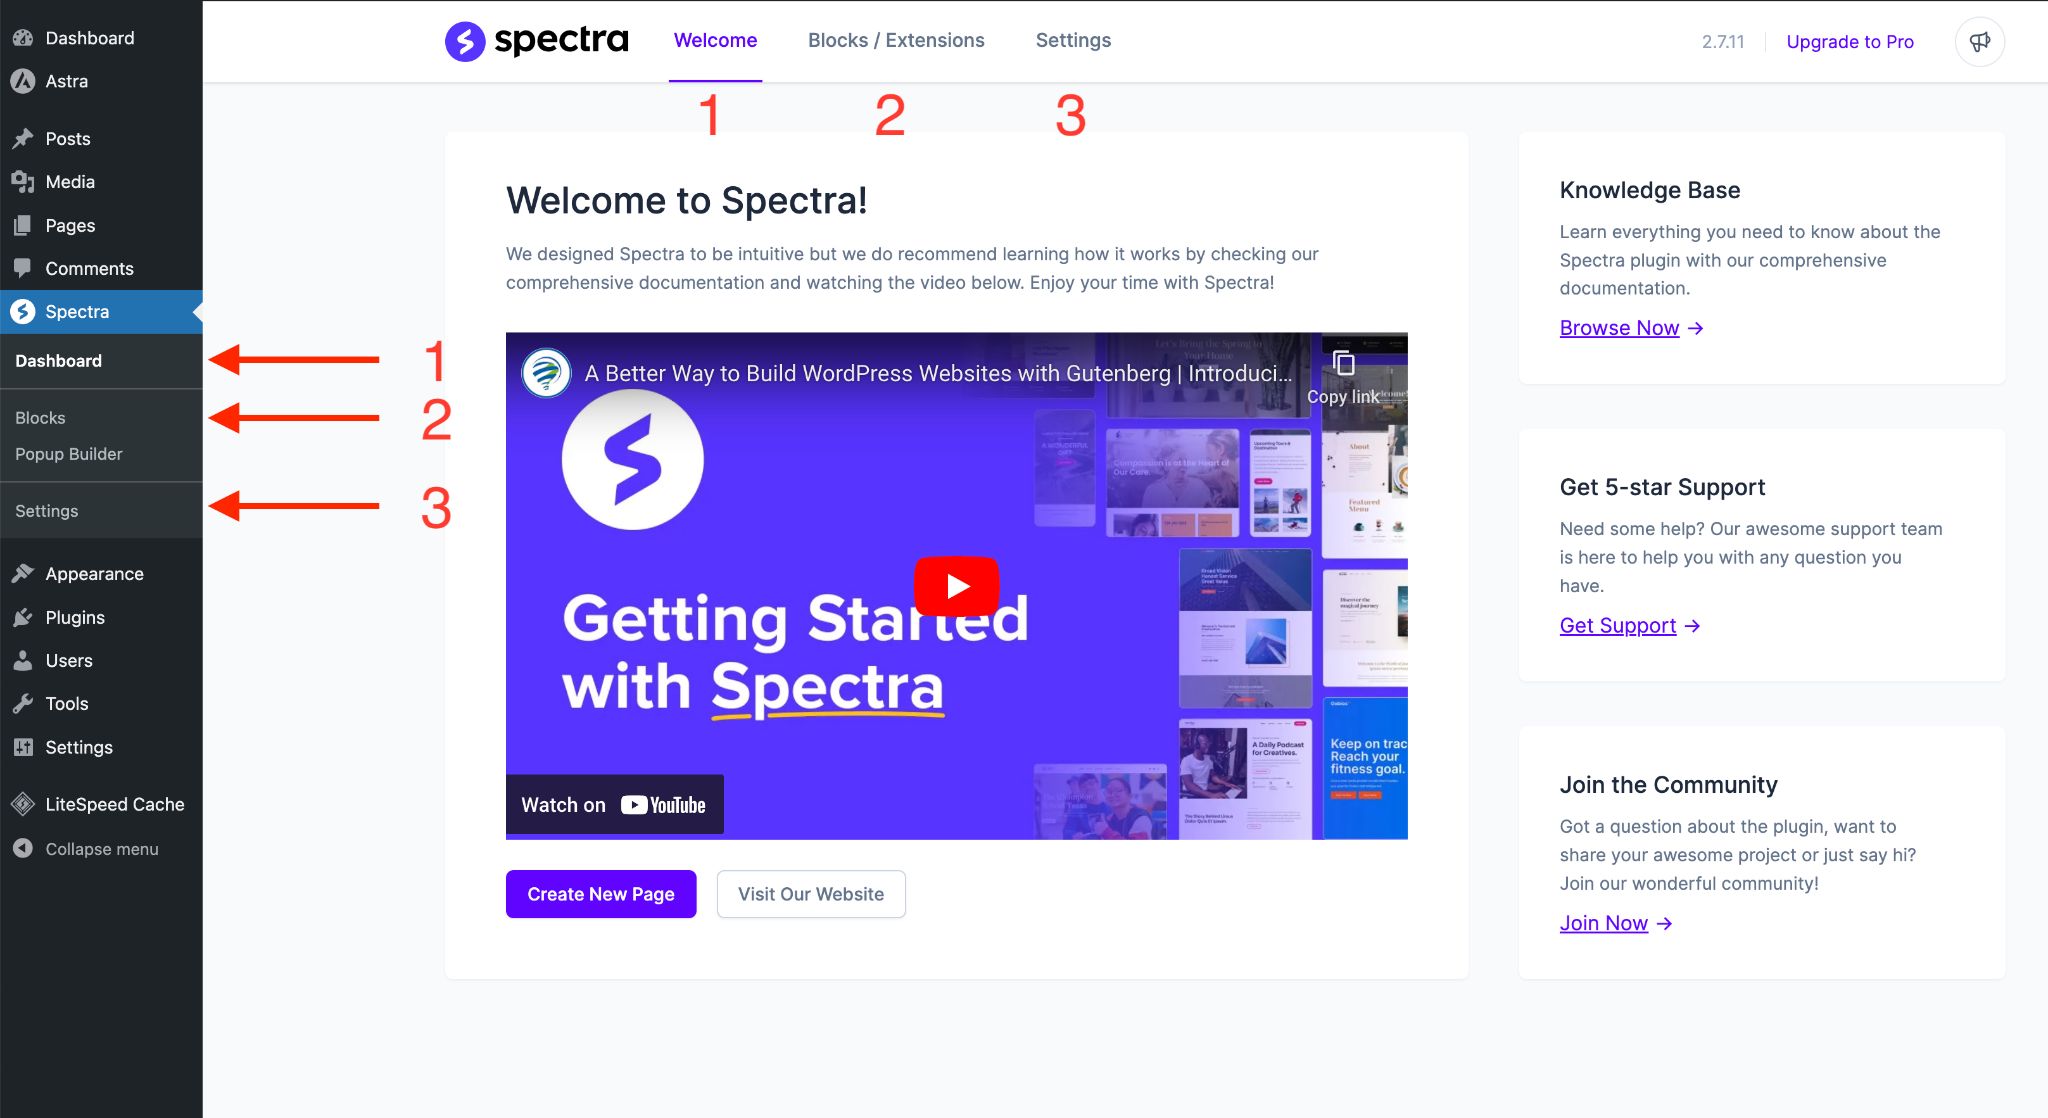The height and width of the screenshot is (1118, 2048).
Task: Click the Create New Page button
Action: pos(601,892)
